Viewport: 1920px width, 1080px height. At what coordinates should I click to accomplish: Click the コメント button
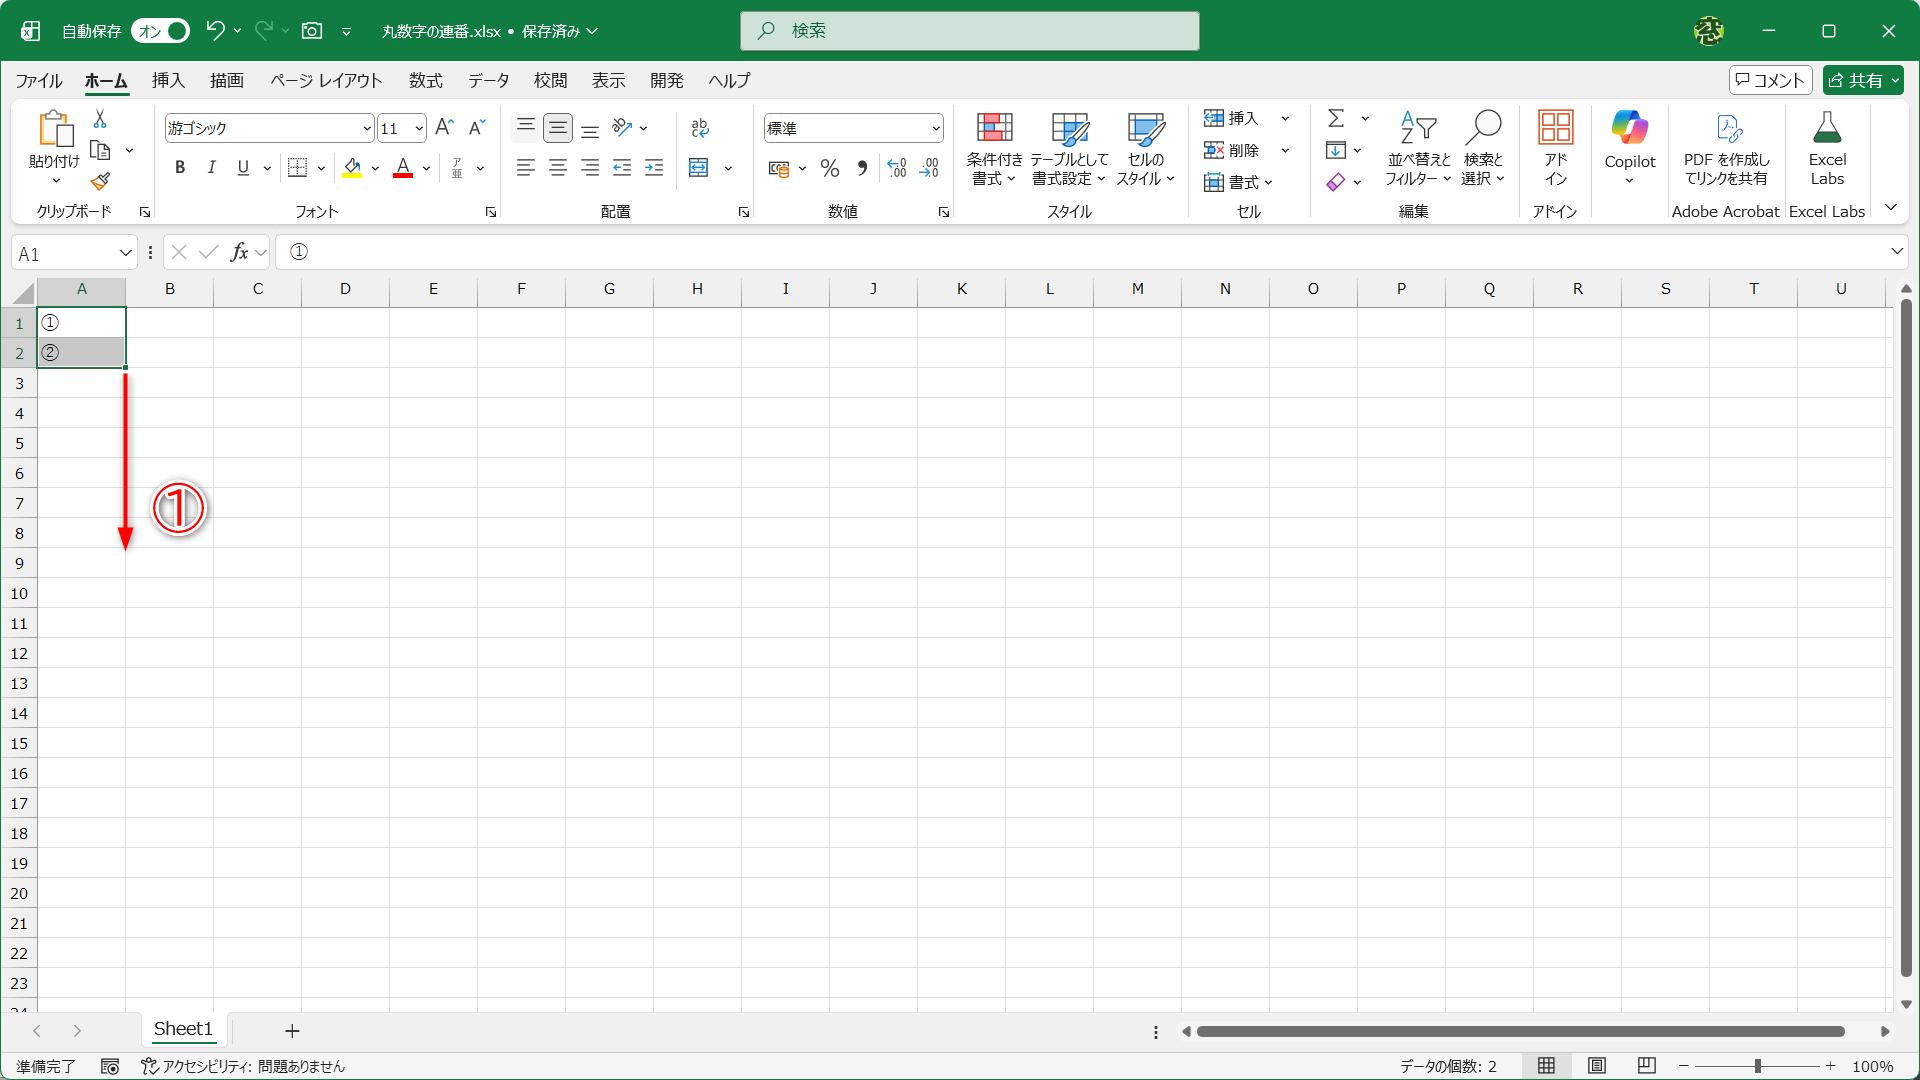(x=1770, y=80)
